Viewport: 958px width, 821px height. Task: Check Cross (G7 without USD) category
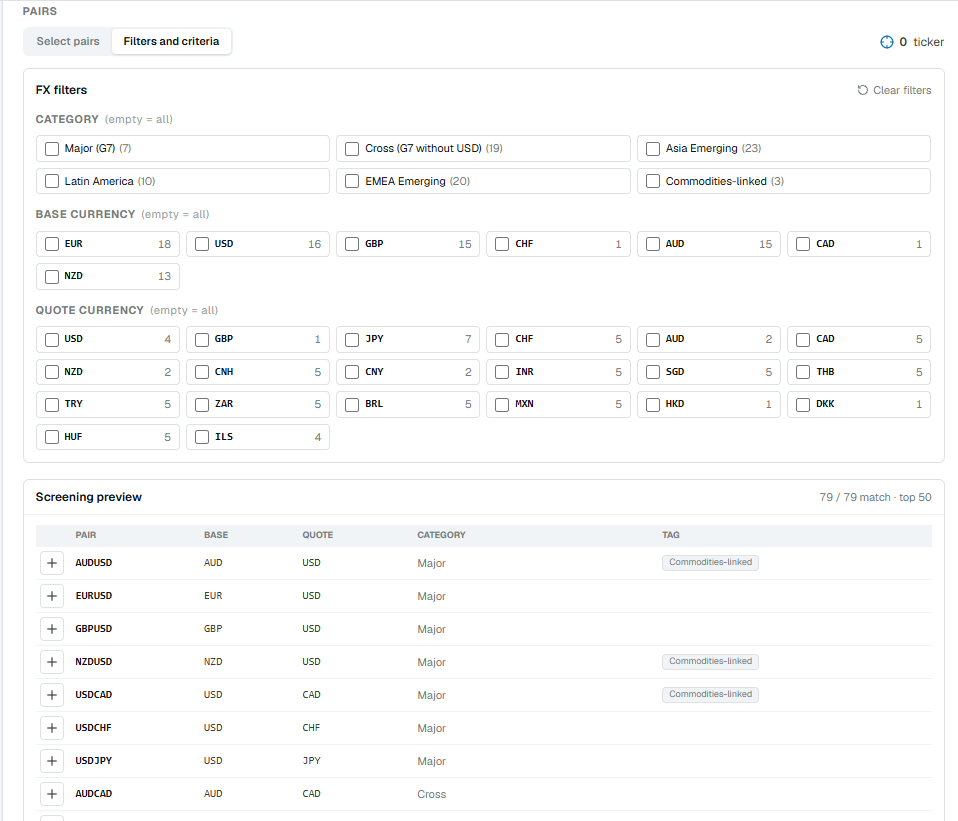(352, 149)
